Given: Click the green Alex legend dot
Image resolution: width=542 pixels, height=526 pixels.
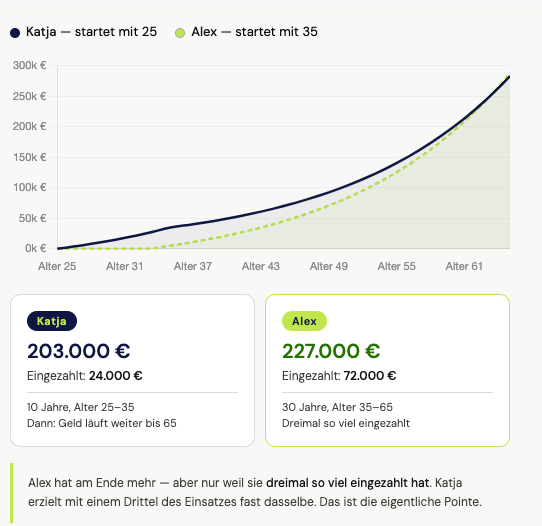Looking at the screenshot, I should (x=180, y=33).
